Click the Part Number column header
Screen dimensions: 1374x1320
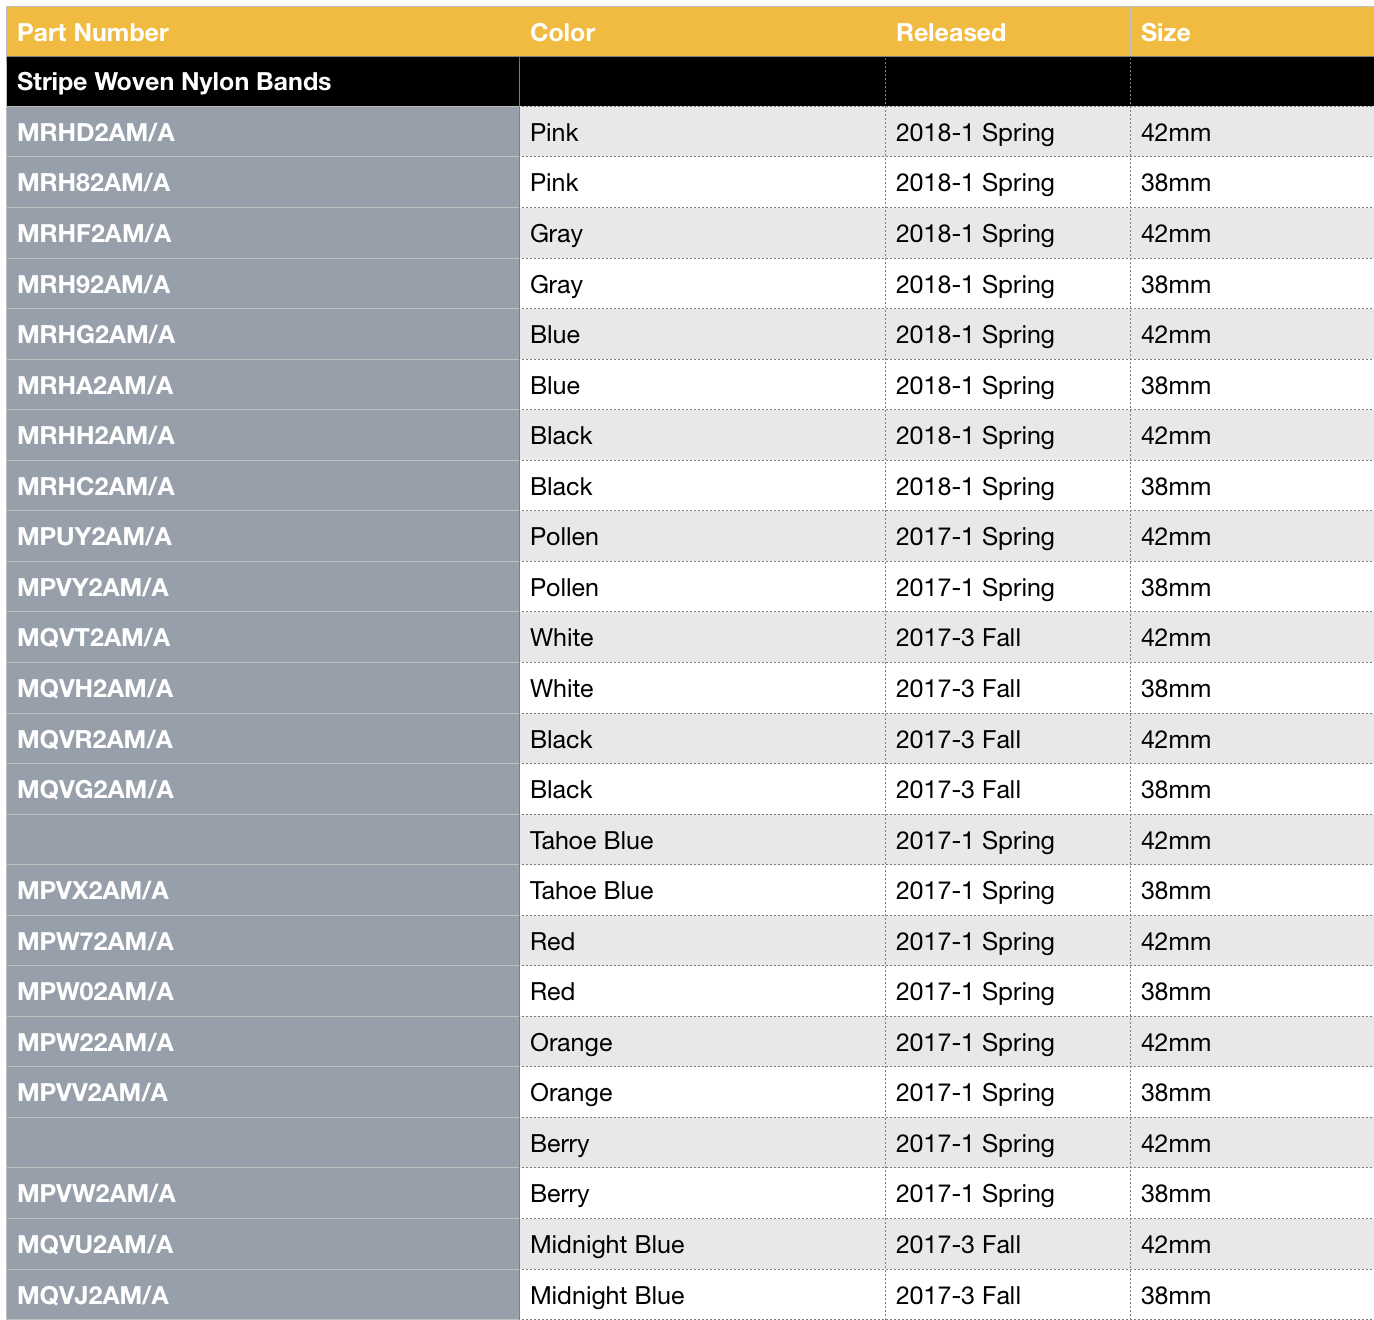click(93, 33)
